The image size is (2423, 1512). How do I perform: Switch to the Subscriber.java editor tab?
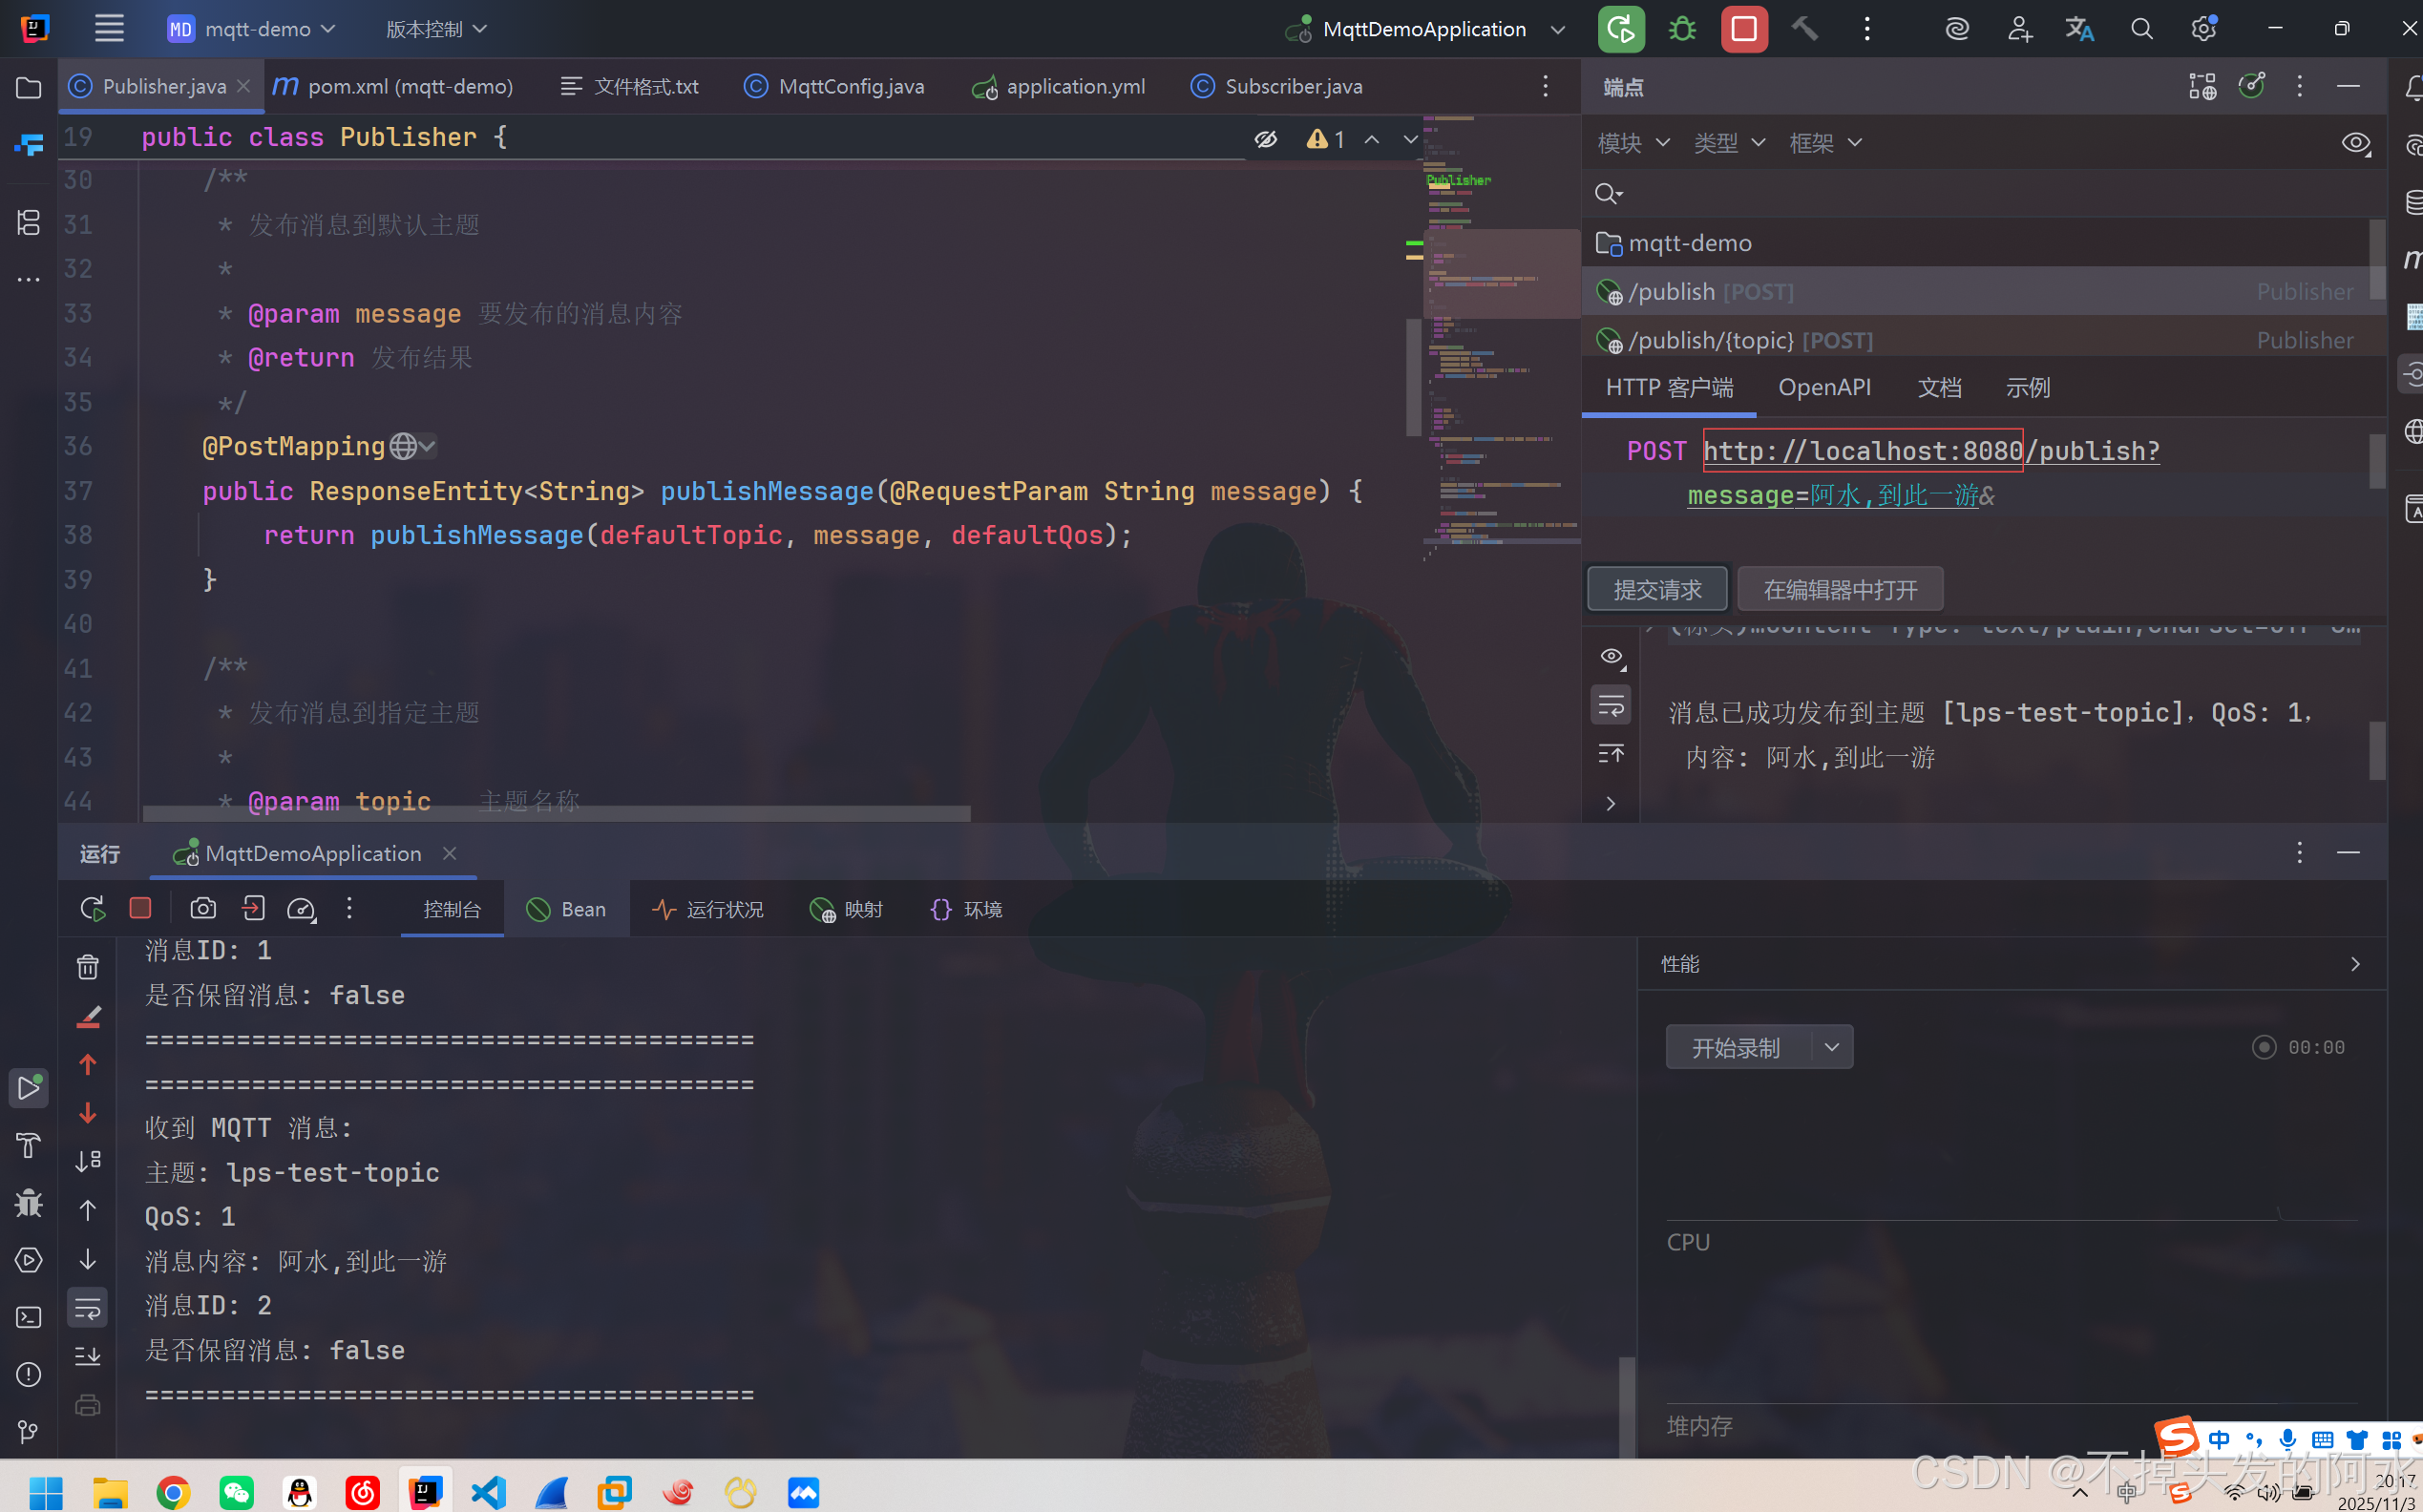1292,87
